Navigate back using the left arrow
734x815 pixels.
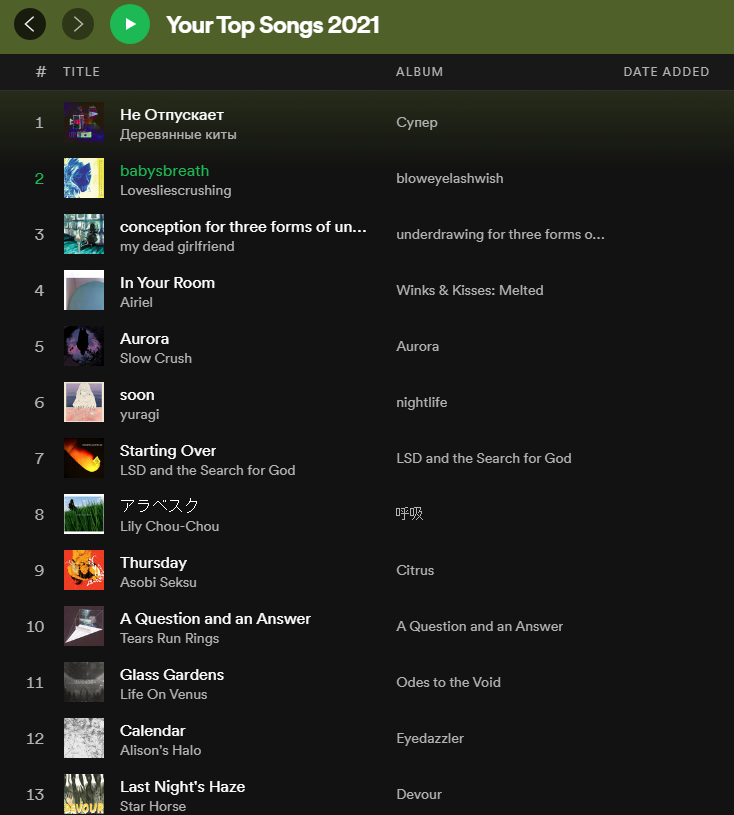coord(29,24)
